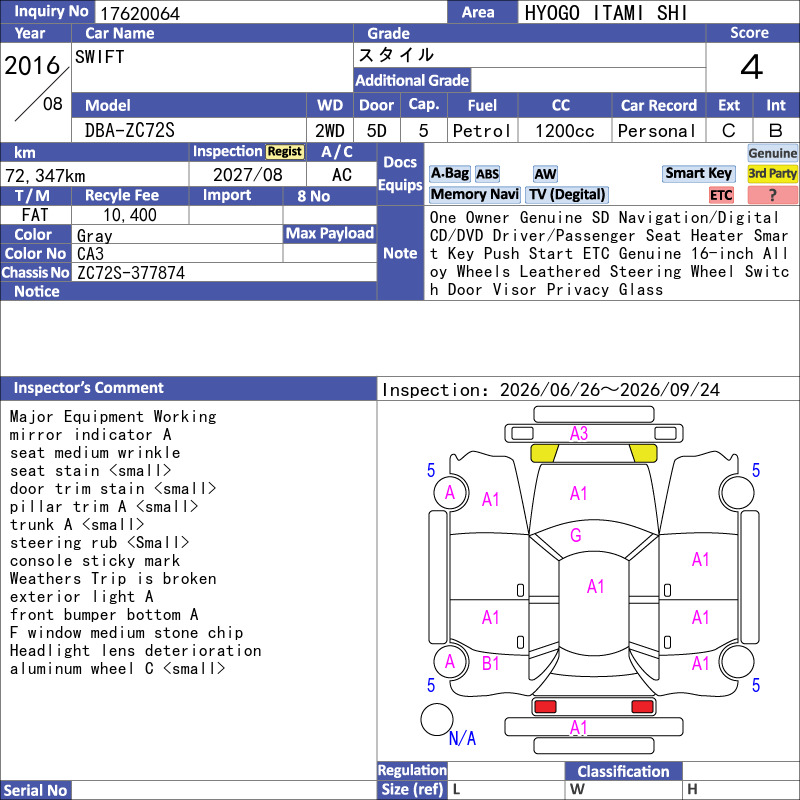Click the inspection date 2027/08
Image resolution: width=800 pixels, height=800 pixels.
[247, 175]
